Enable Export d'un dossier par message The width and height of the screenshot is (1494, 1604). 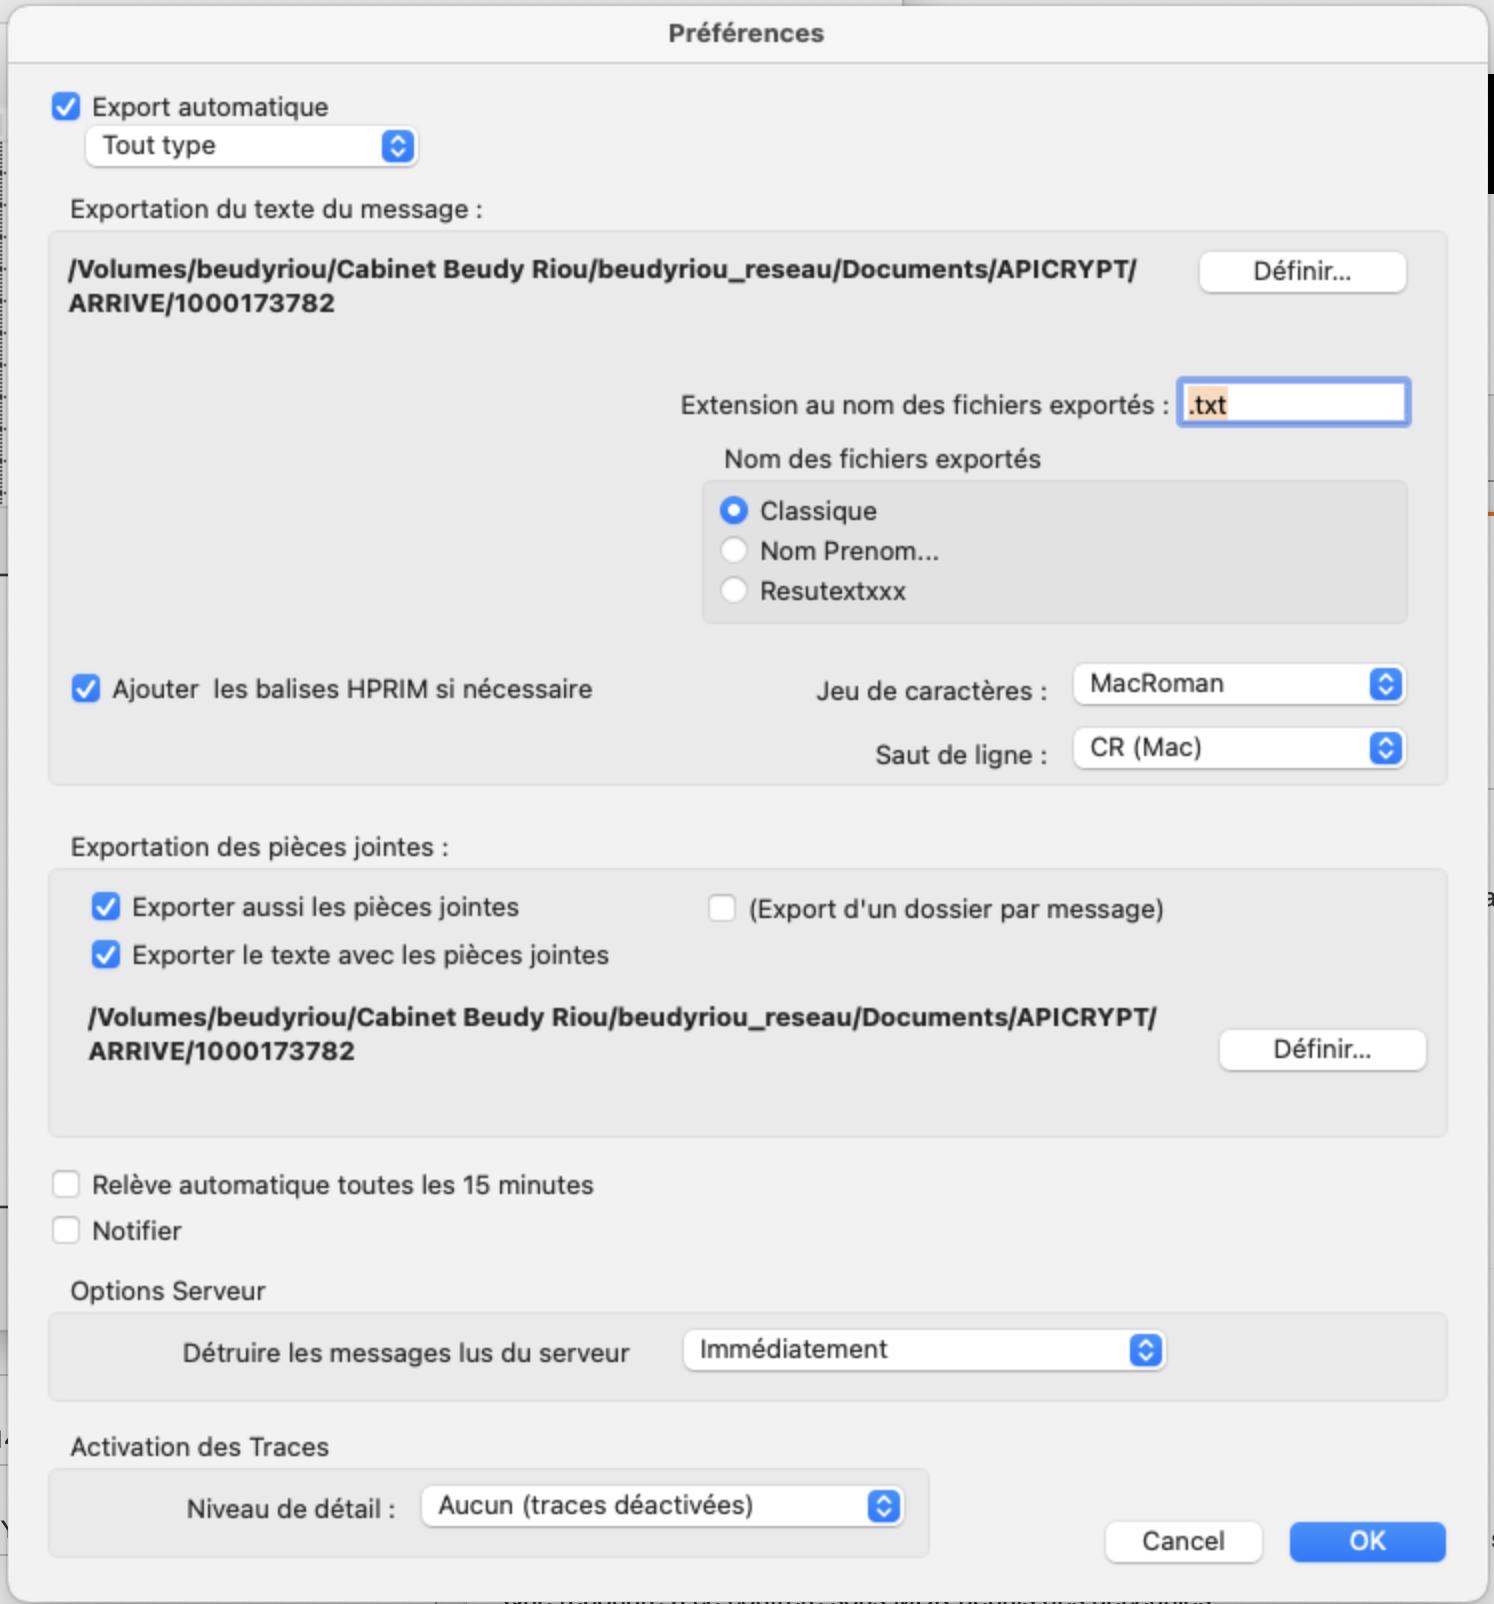(x=722, y=908)
